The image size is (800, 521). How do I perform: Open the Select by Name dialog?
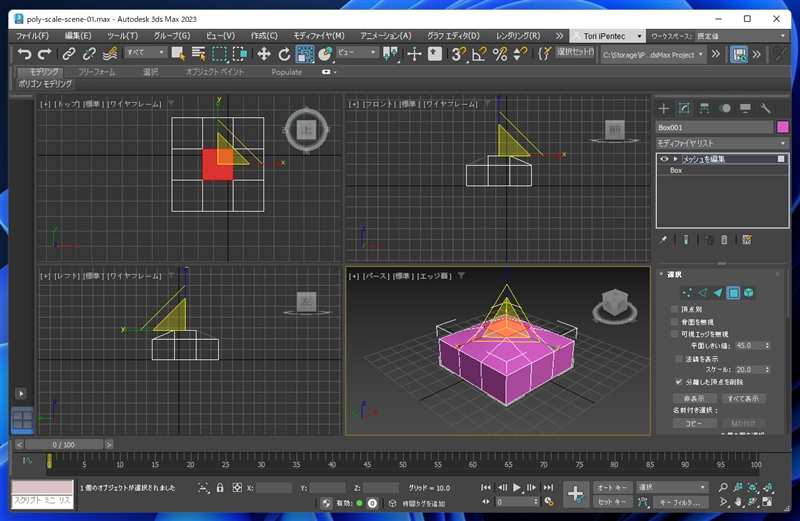tap(198, 54)
